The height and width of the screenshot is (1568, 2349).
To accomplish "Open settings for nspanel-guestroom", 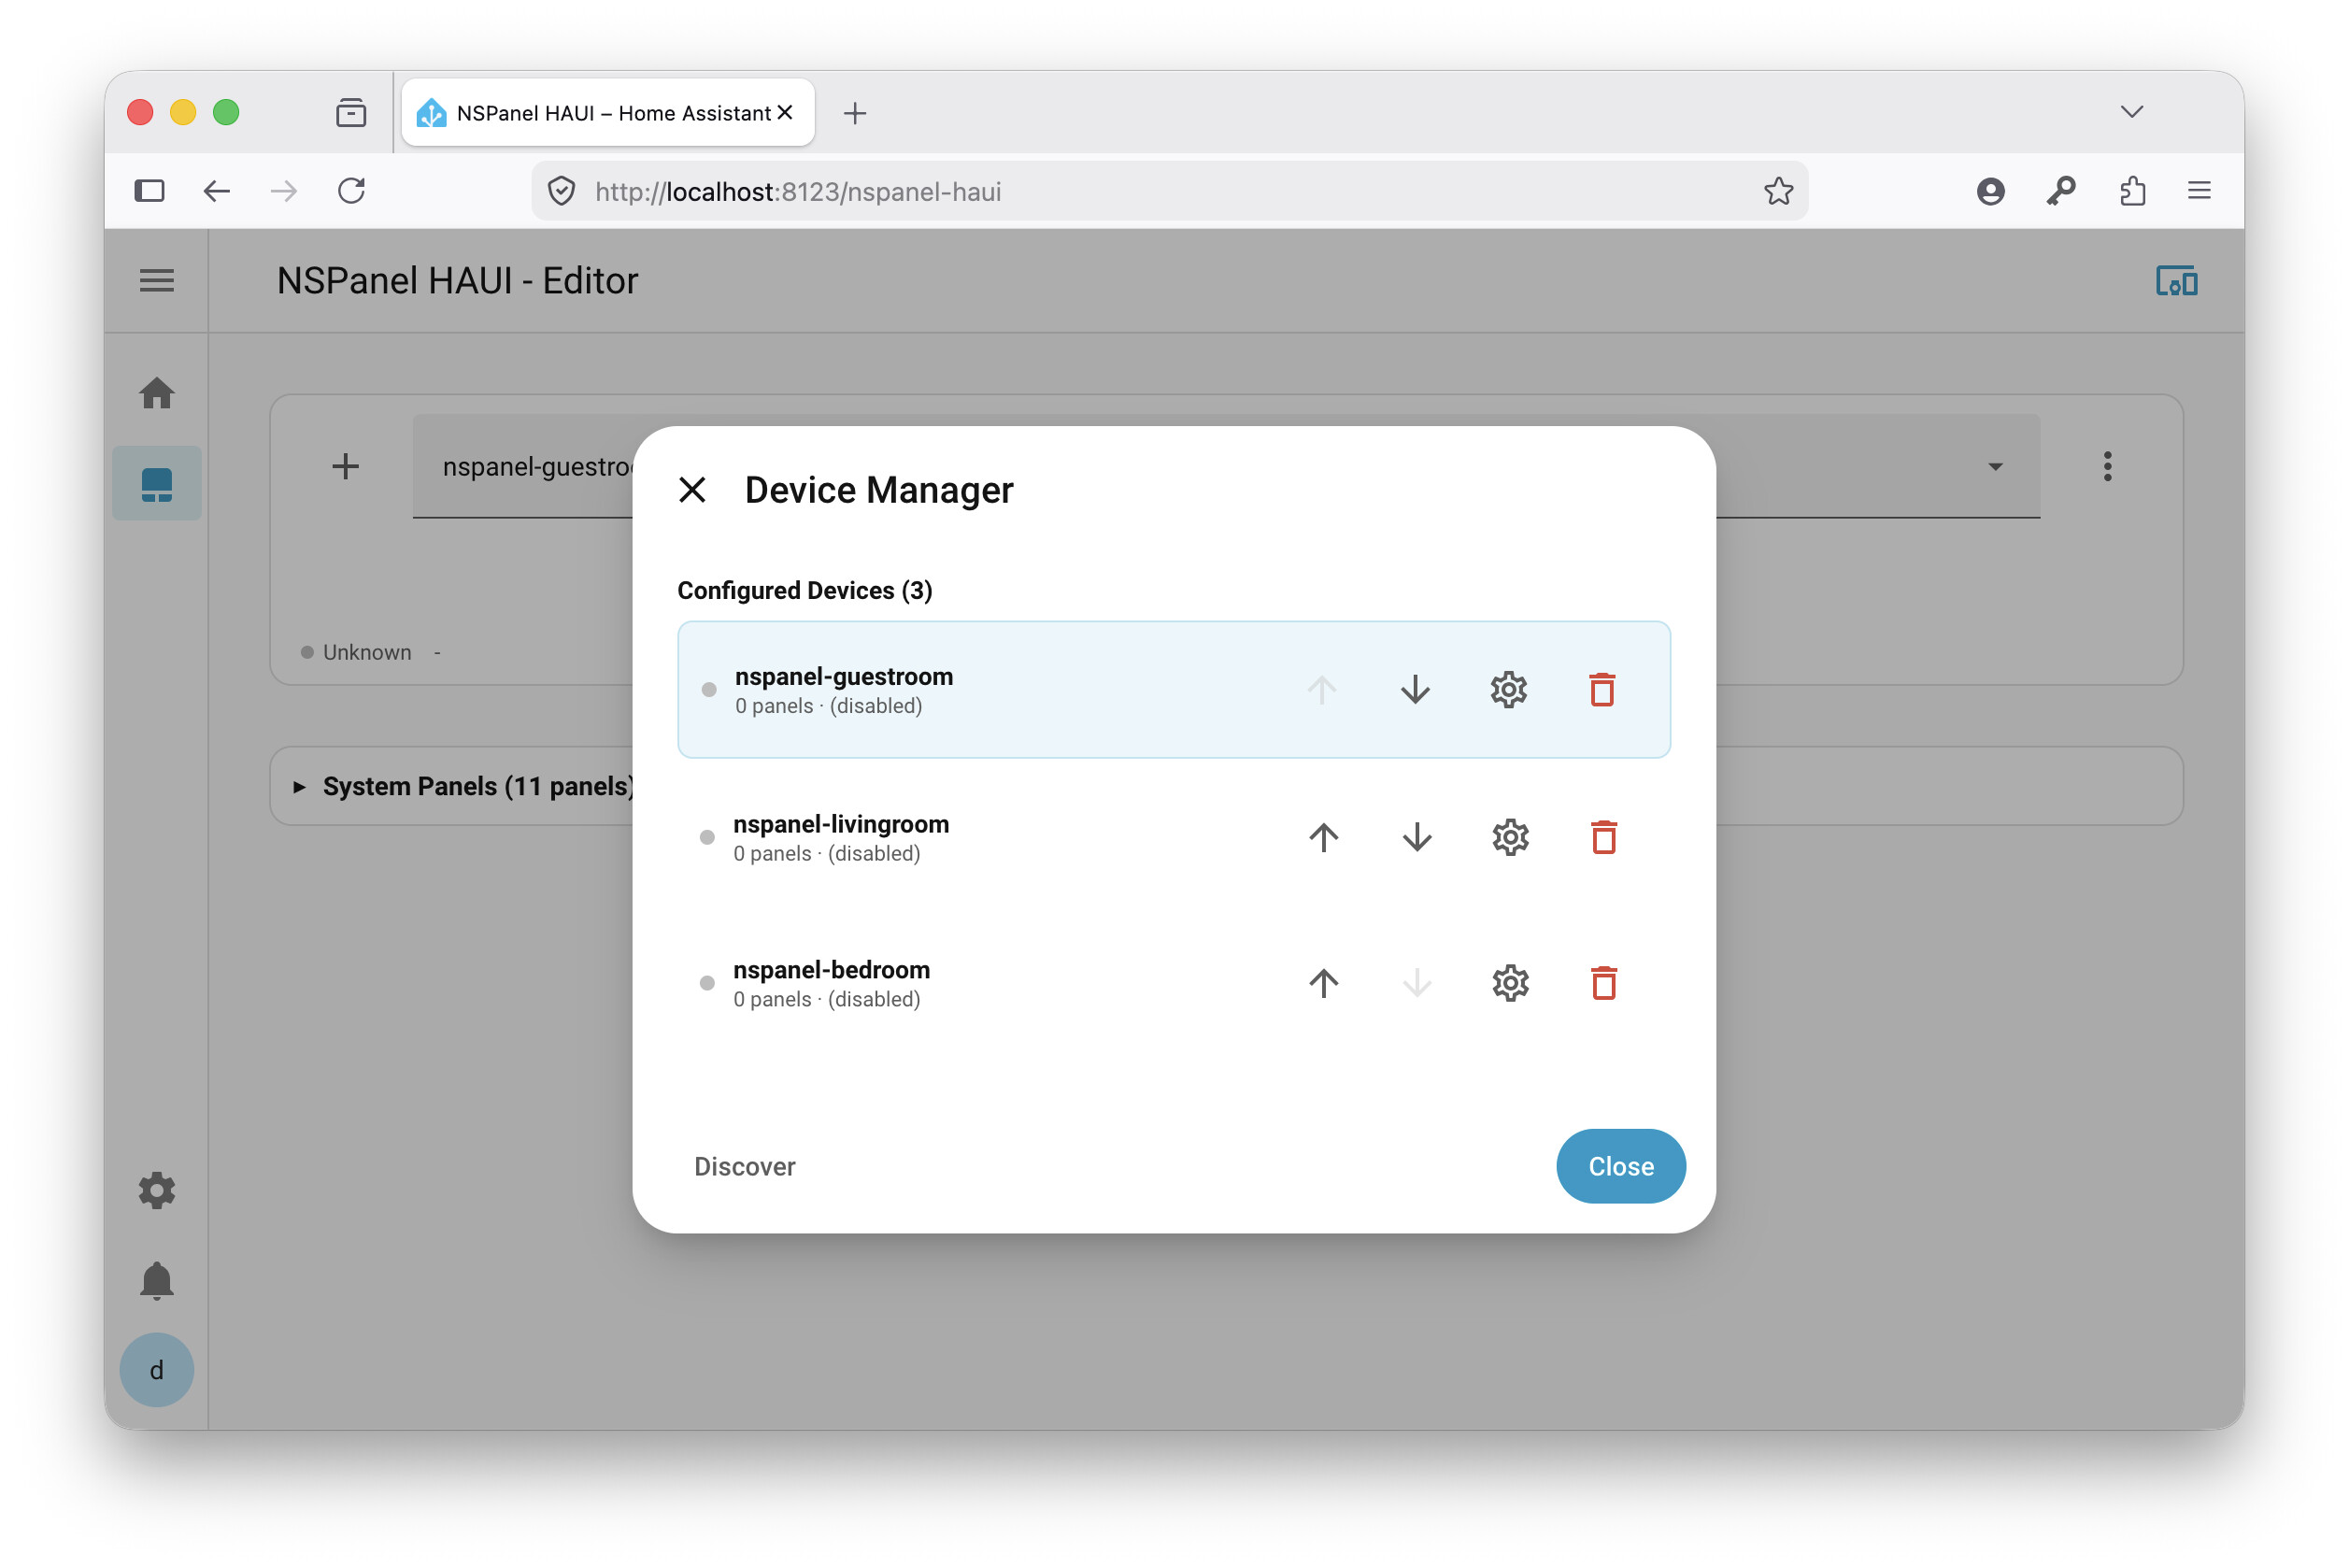I will pos(1508,689).
